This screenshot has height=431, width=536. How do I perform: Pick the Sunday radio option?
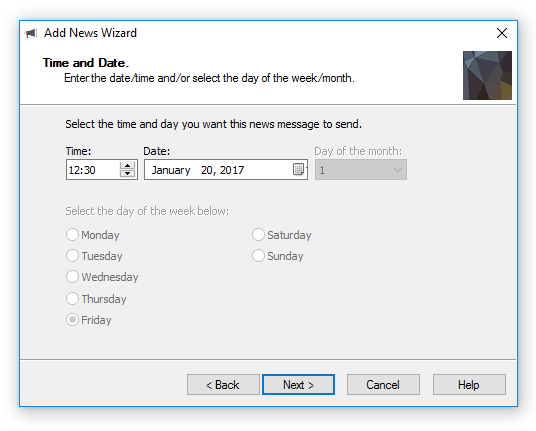[258, 256]
